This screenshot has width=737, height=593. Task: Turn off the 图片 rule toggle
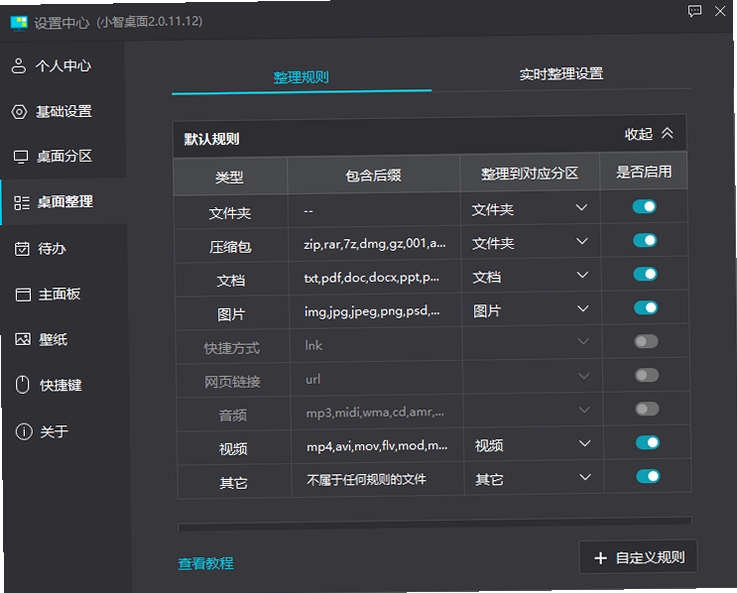[646, 308]
